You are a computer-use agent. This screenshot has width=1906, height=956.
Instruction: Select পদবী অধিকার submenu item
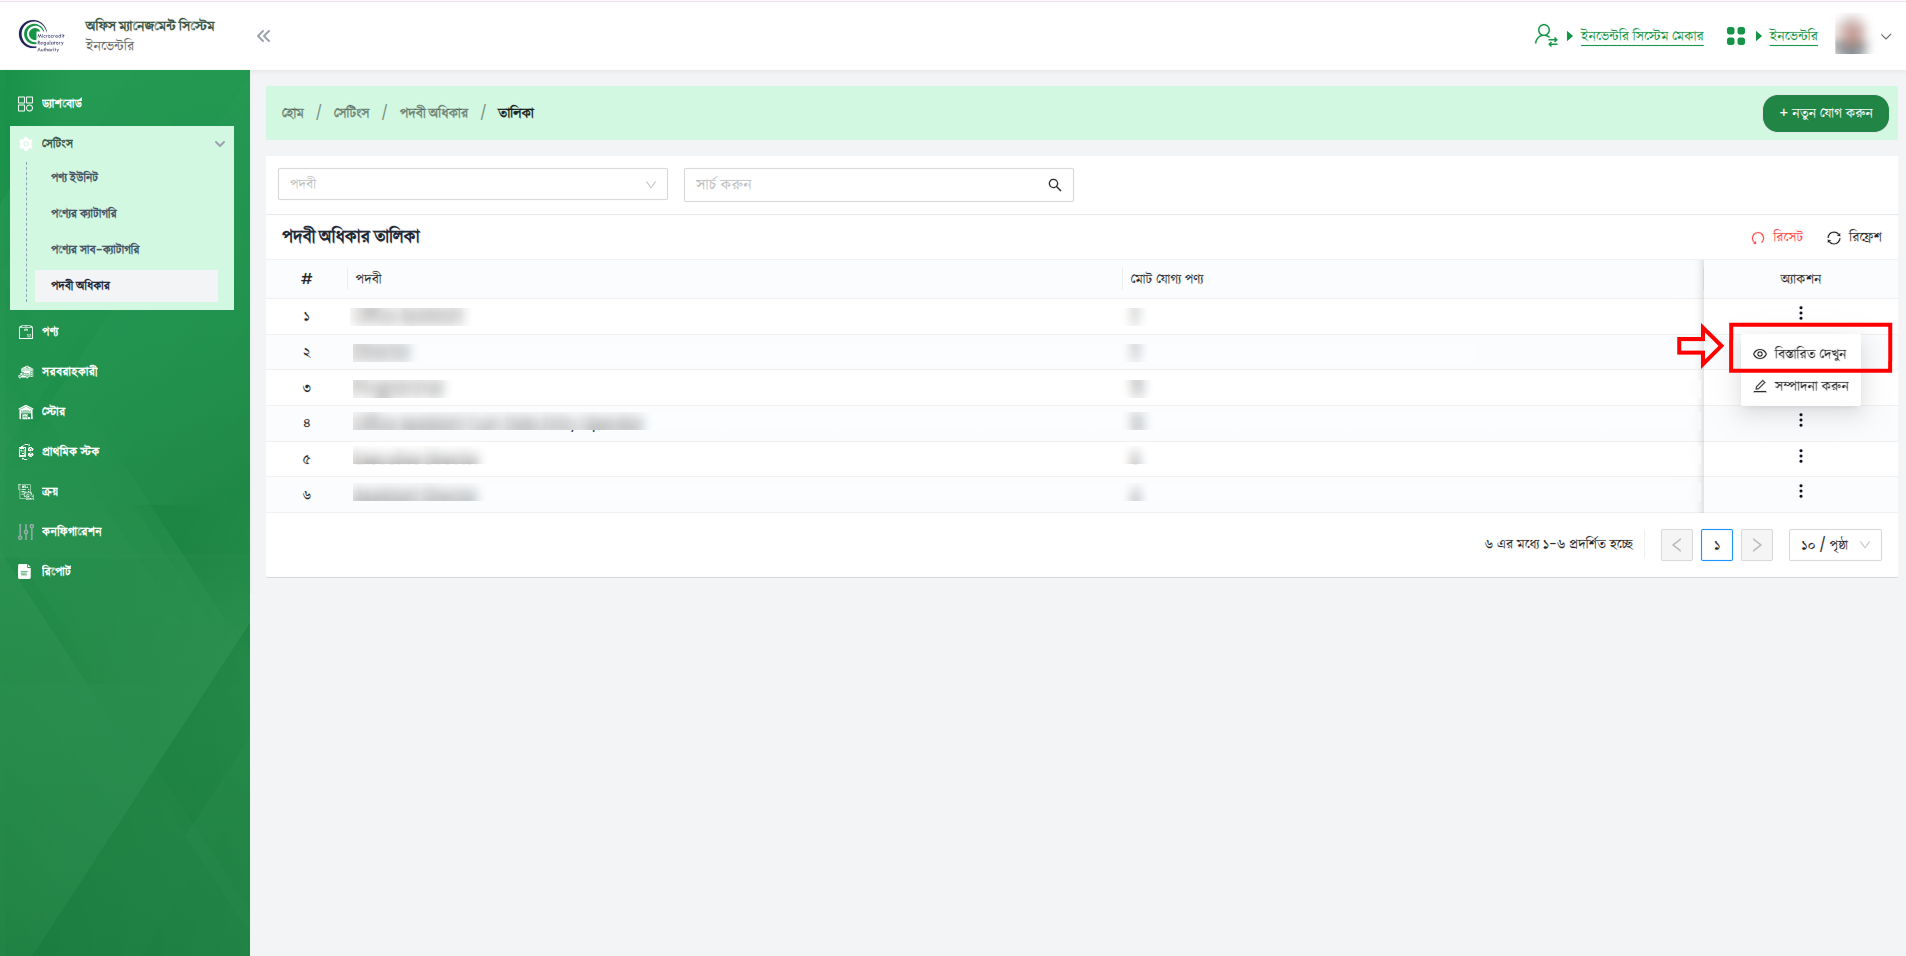coord(126,285)
